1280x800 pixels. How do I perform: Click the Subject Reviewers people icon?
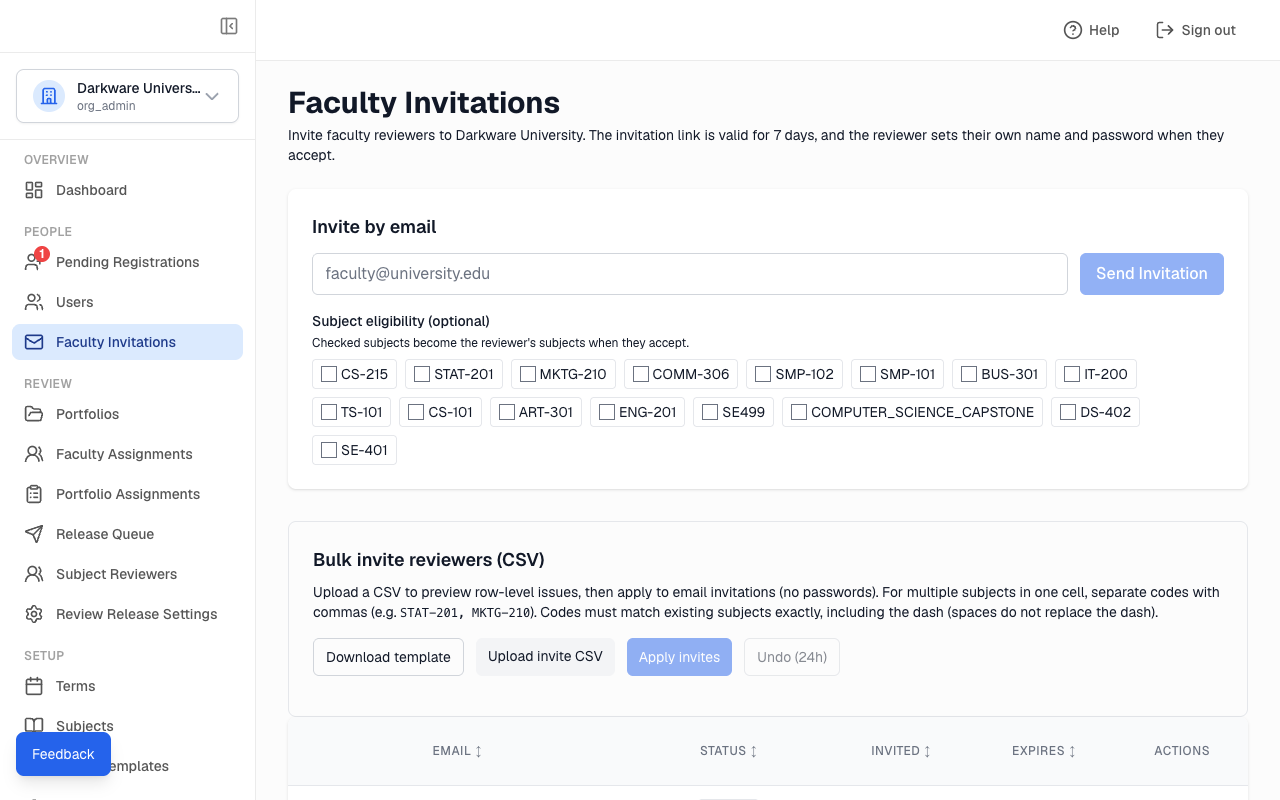click(34, 574)
